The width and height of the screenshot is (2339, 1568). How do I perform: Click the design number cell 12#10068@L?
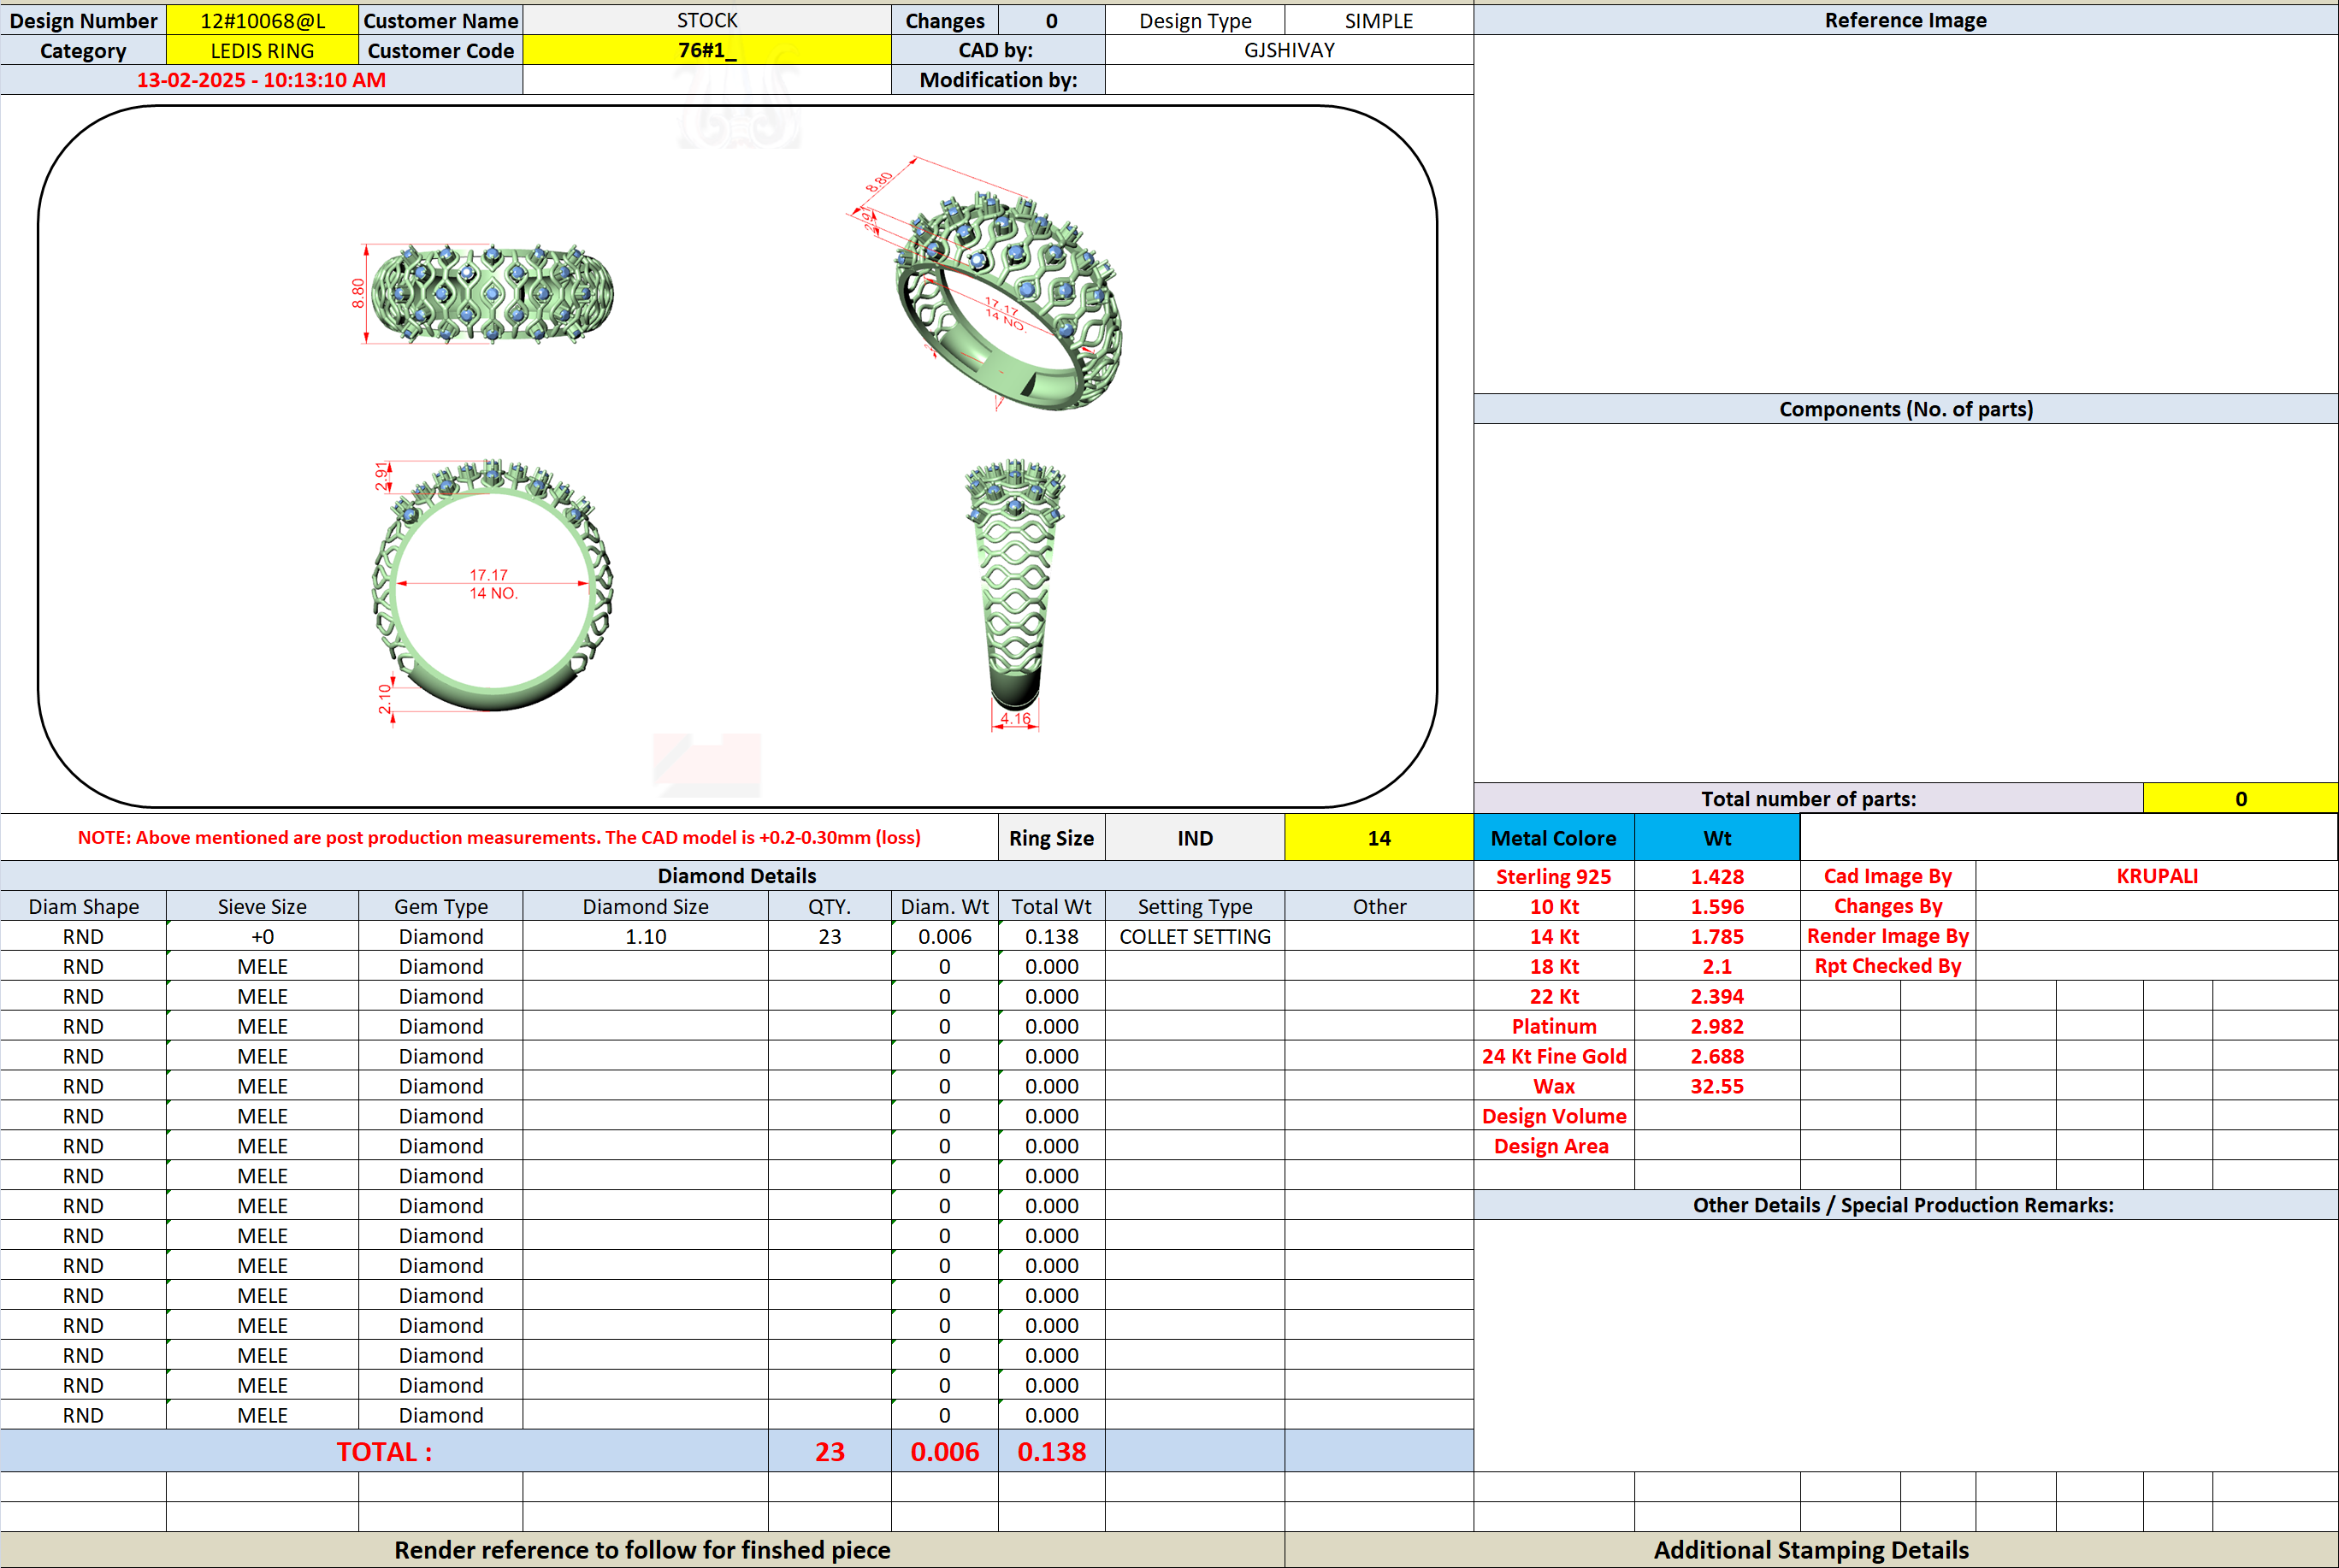pyautogui.click(x=262, y=20)
